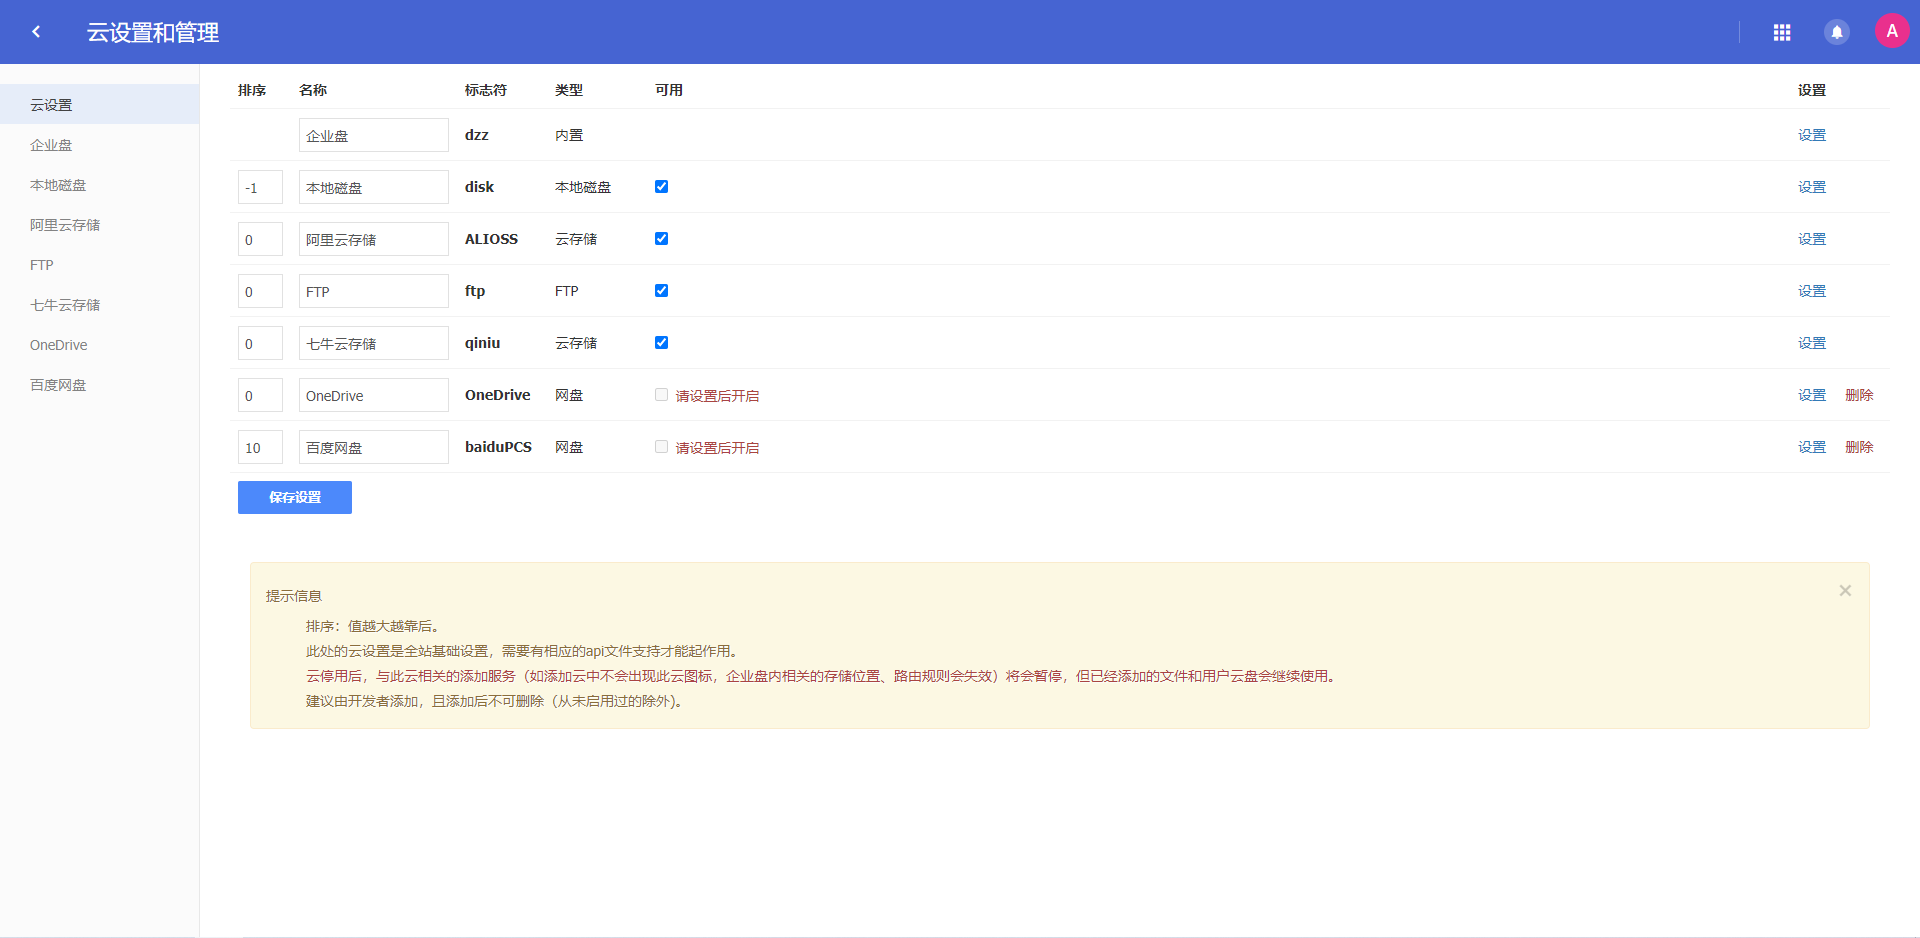
Task: Click the back arrow in the header
Action: tap(36, 31)
